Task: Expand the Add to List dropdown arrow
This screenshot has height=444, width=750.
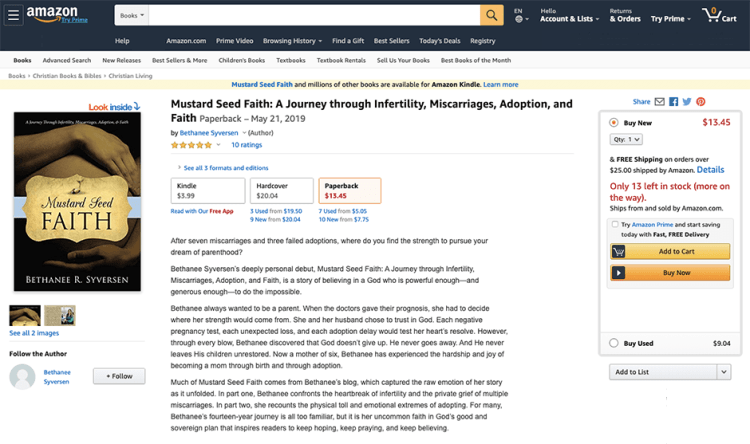Action: coord(724,372)
